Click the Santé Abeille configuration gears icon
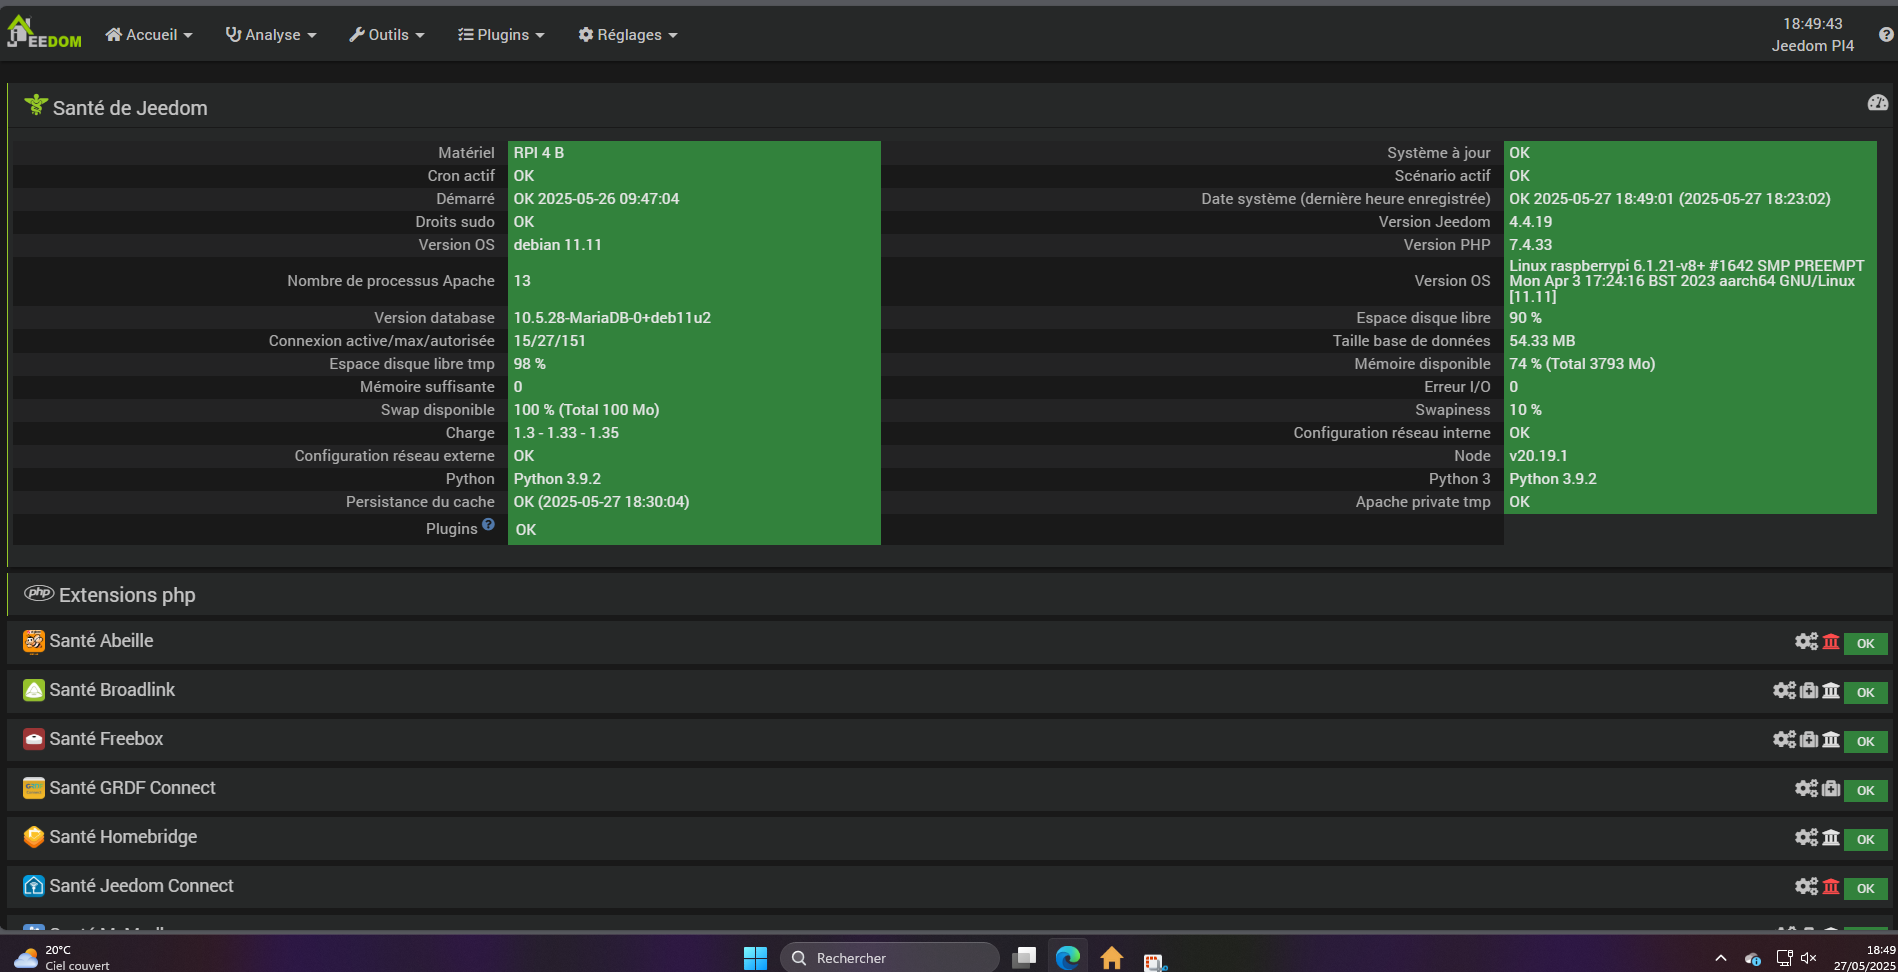This screenshot has width=1898, height=972. pyautogui.click(x=1806, y=642)
